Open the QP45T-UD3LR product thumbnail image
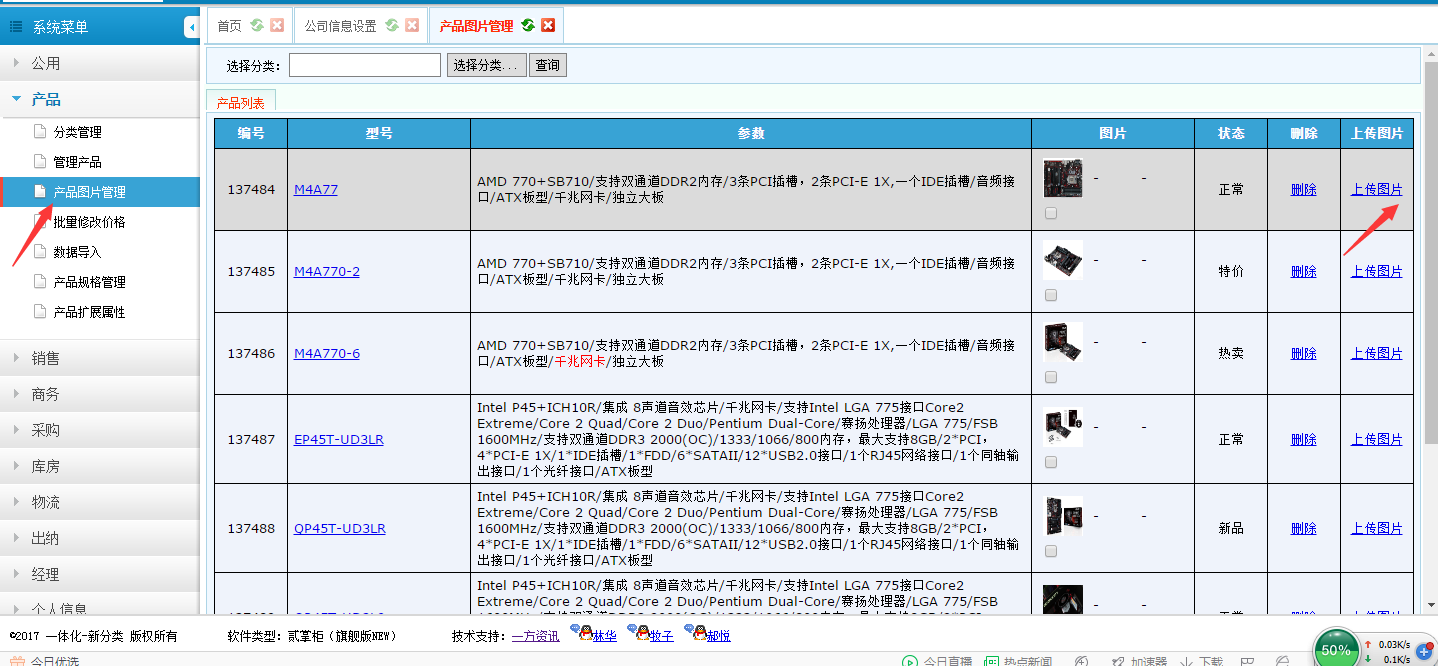The image size is (1438, 666). click(x=1062, y=516)
